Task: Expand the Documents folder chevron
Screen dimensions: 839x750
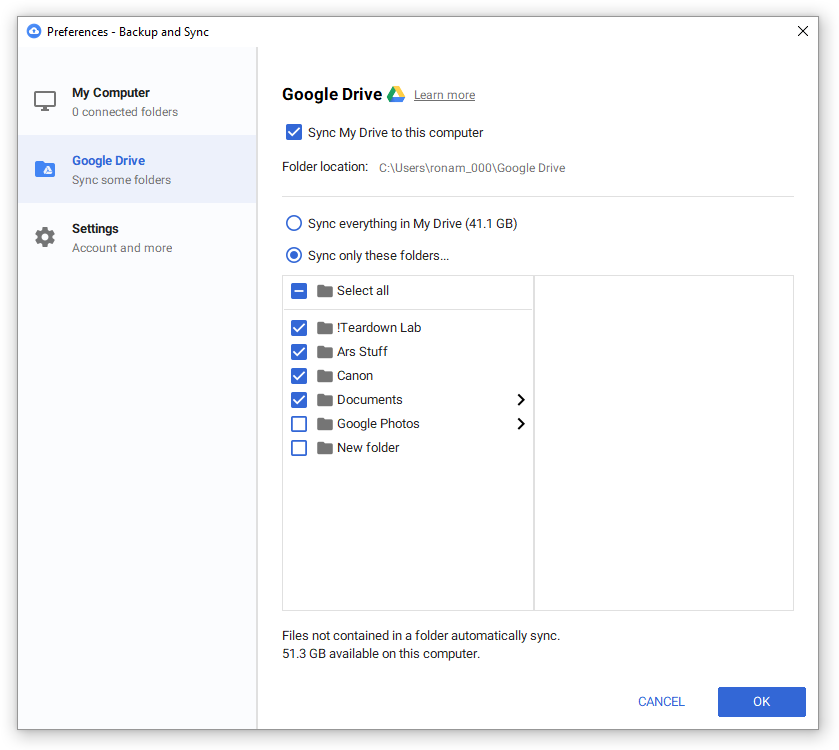Action: click(521, 400)
